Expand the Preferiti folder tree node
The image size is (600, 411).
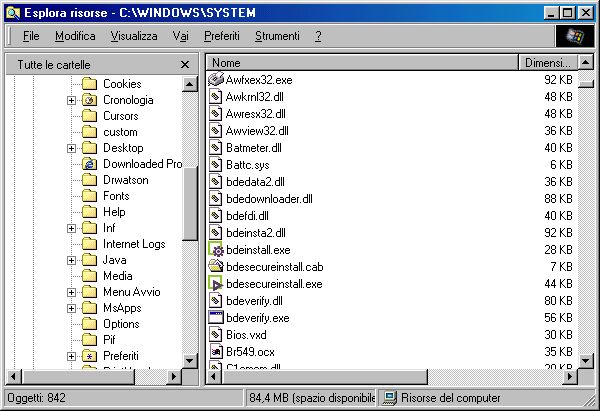[71, 356]
